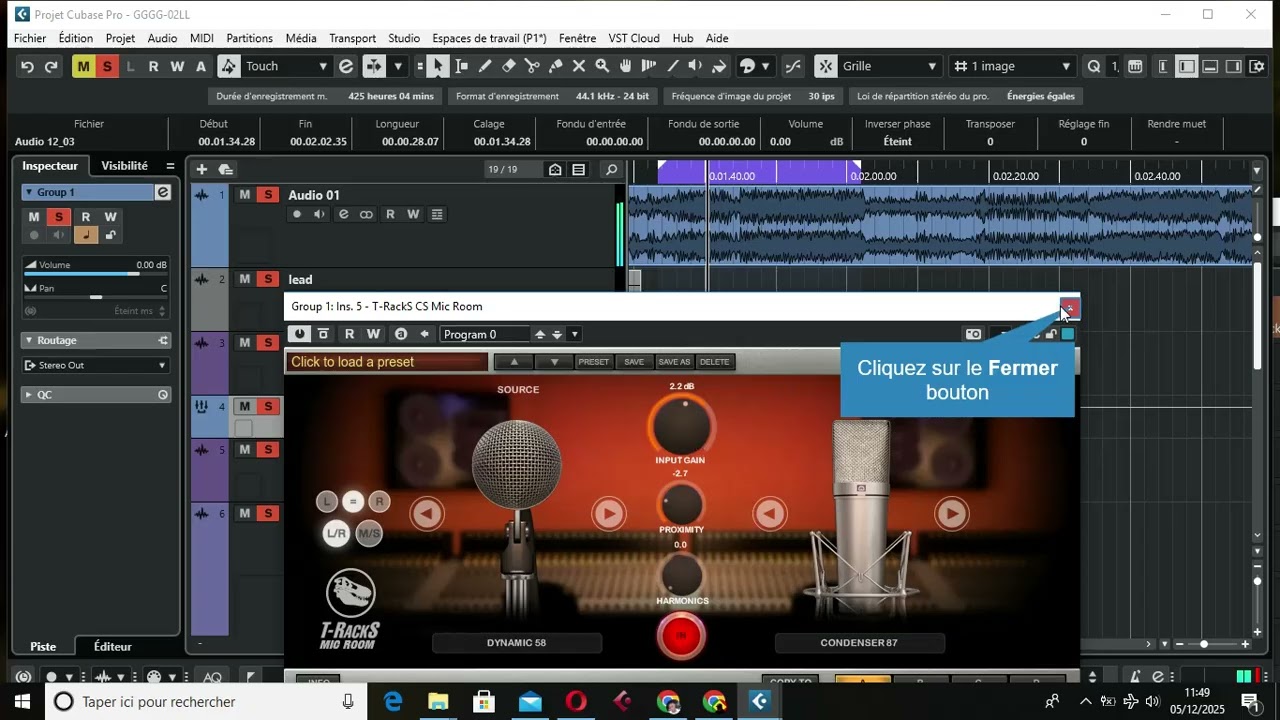Select the Zoom magnifier tool
Screen dimensions: 1280x720
point(602,67)
